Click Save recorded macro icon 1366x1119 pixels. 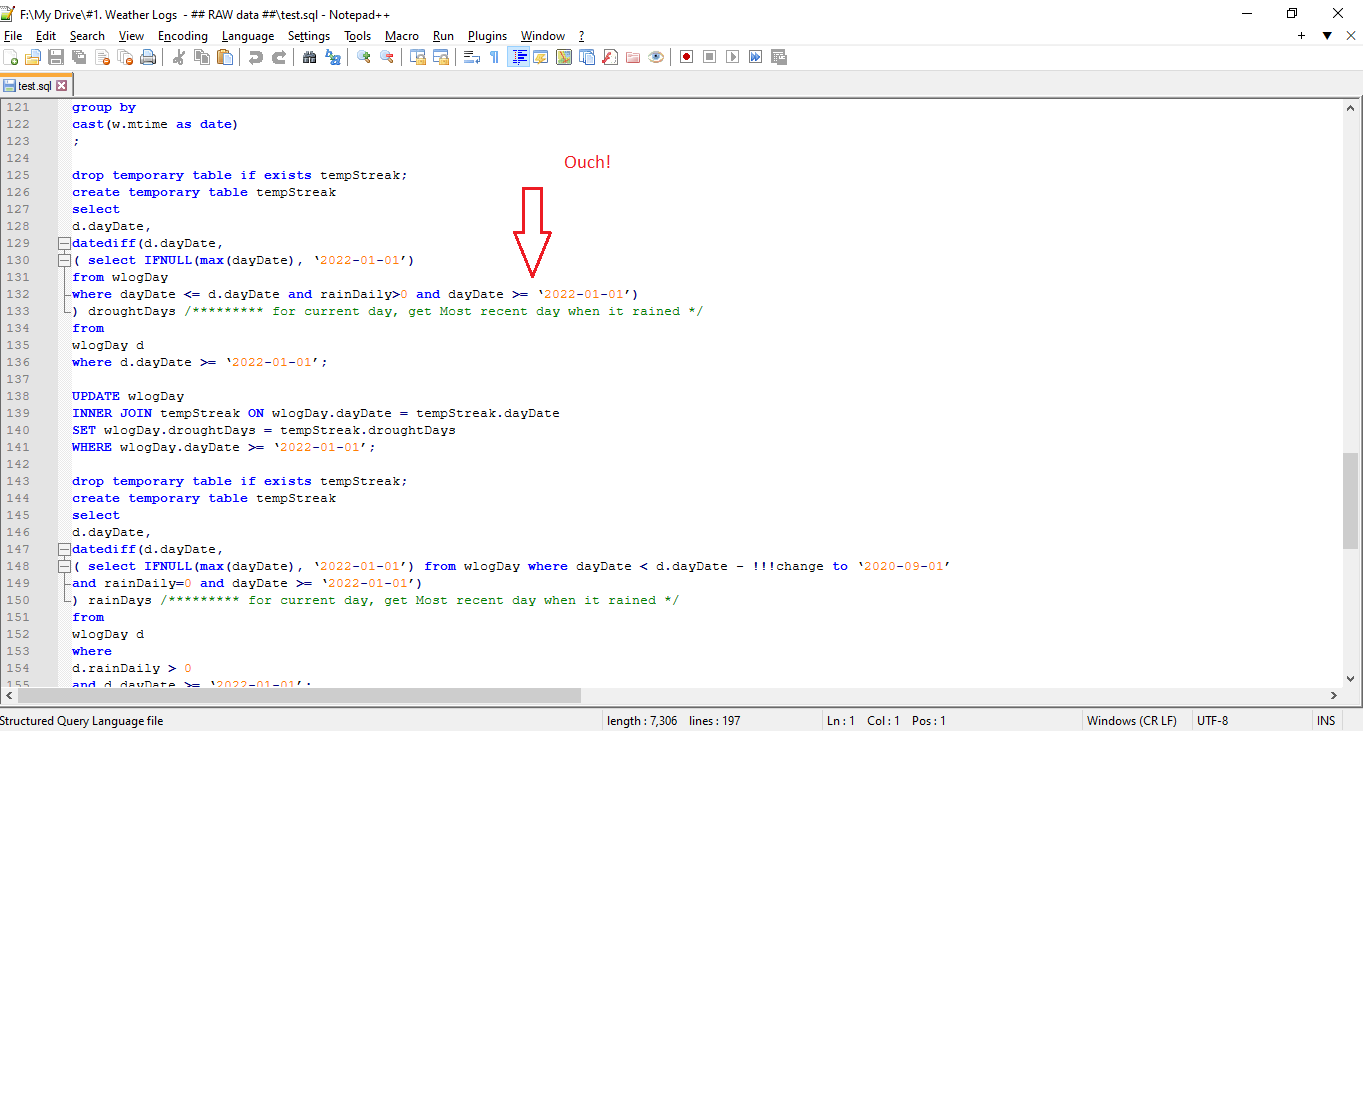tap(779, 57)
